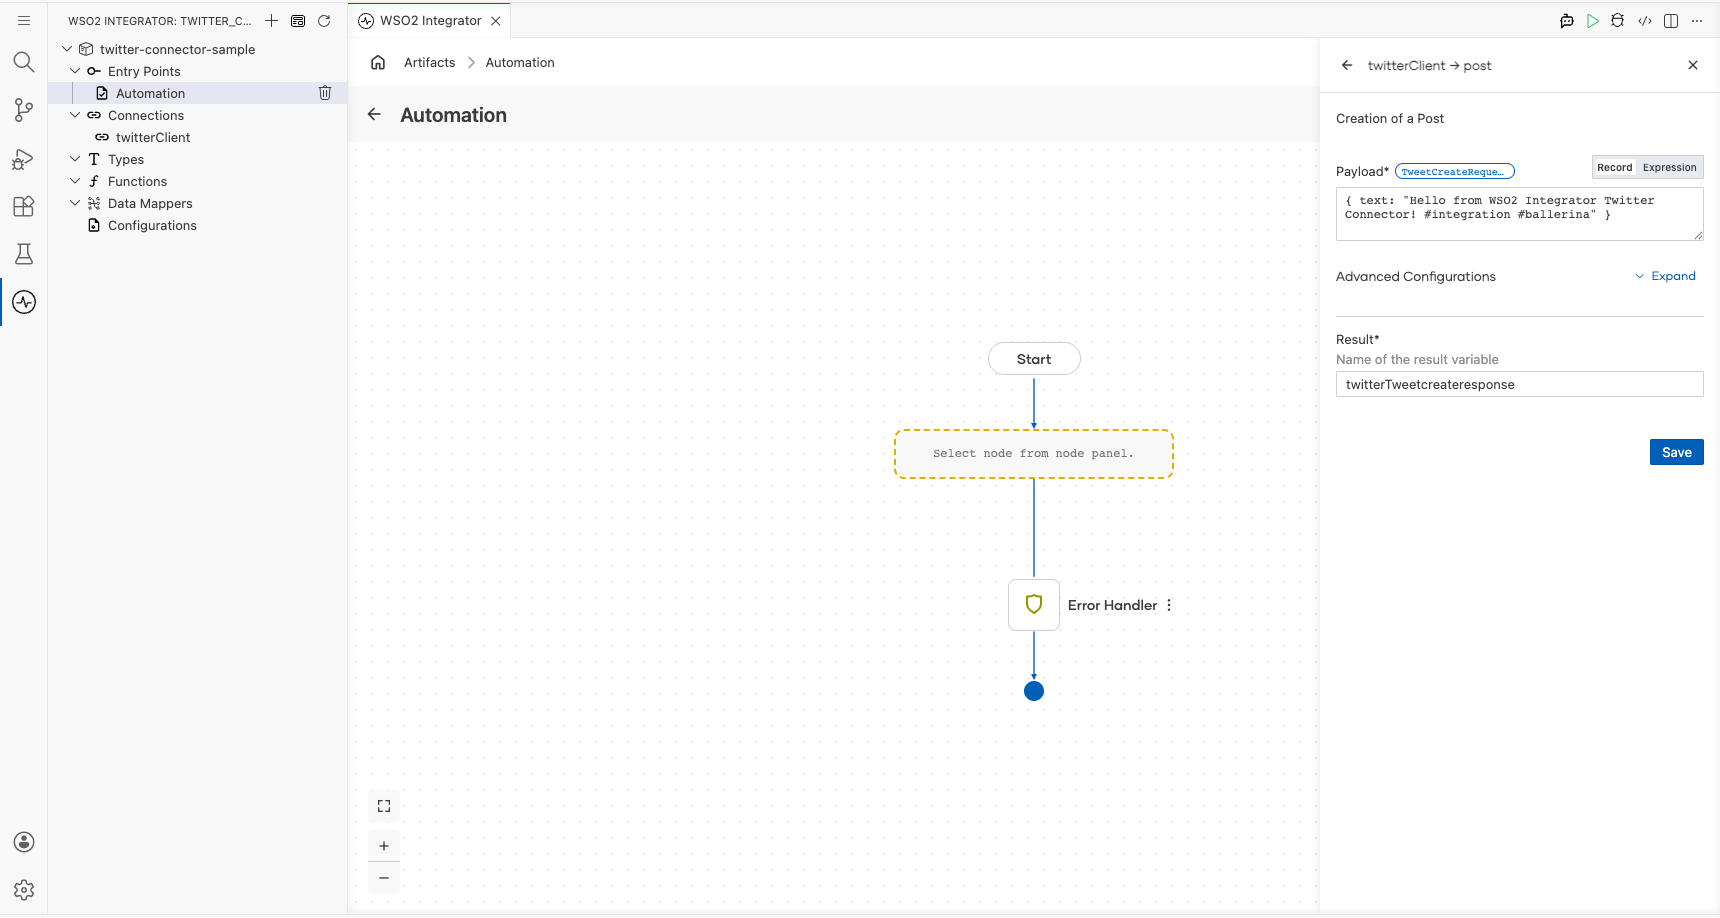
Task: Expand the Data Mappers section
Action: 75,203
